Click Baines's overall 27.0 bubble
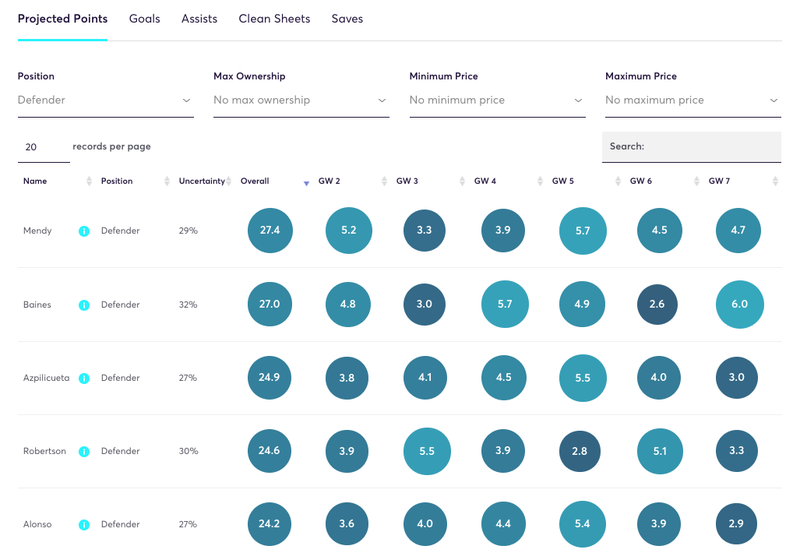Viewport: 800px width, 560px height. click(x=270, y=304)
